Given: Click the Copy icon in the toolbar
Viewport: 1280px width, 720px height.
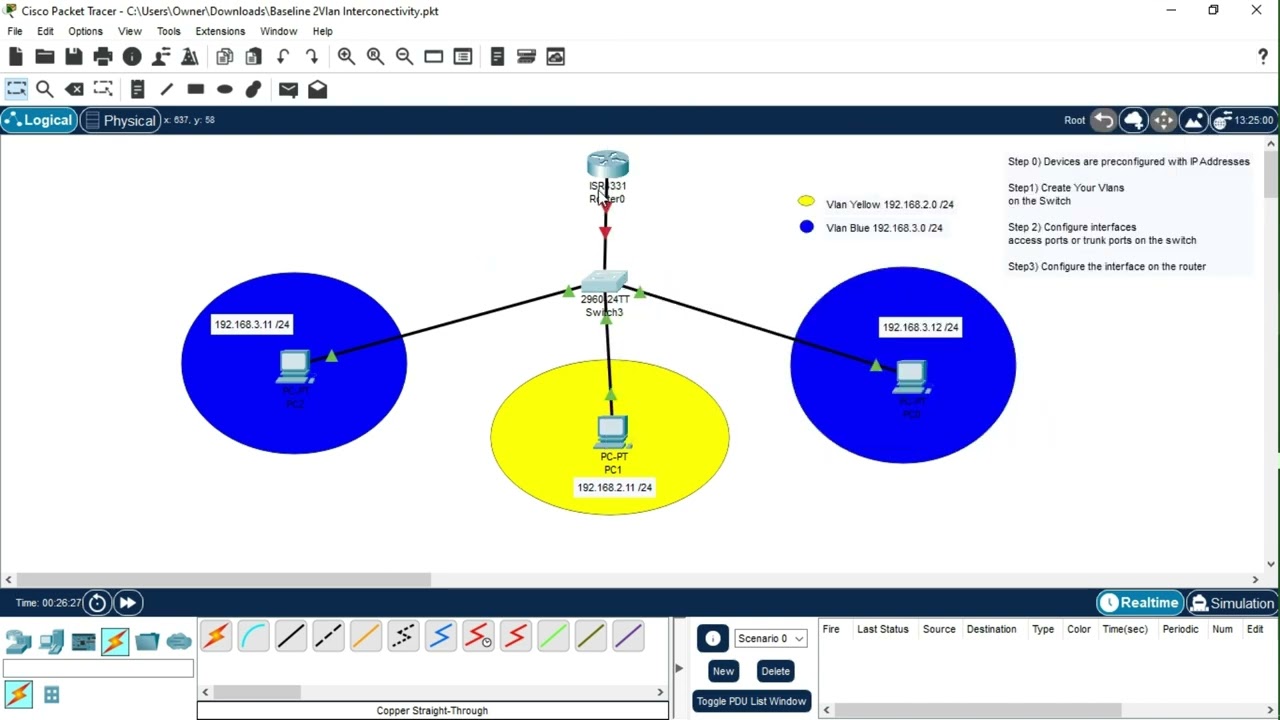Looking at the screenshot, I should coord(224,57).
